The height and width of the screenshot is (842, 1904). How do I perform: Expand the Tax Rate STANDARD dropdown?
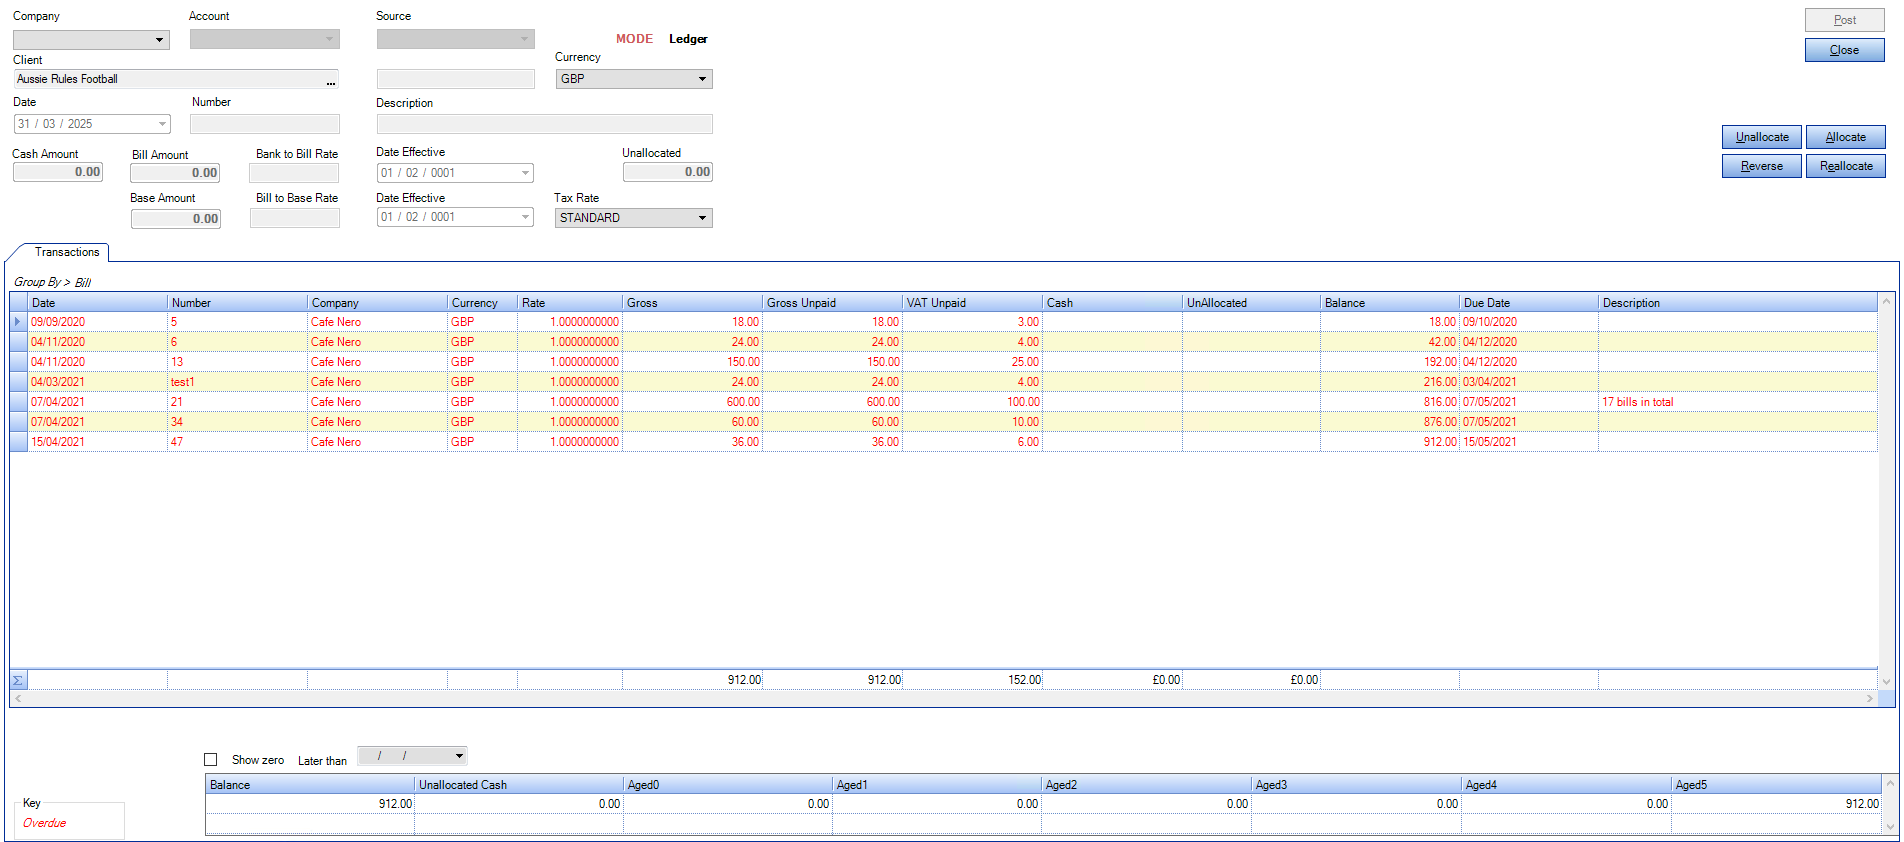[x=702, y=218]
